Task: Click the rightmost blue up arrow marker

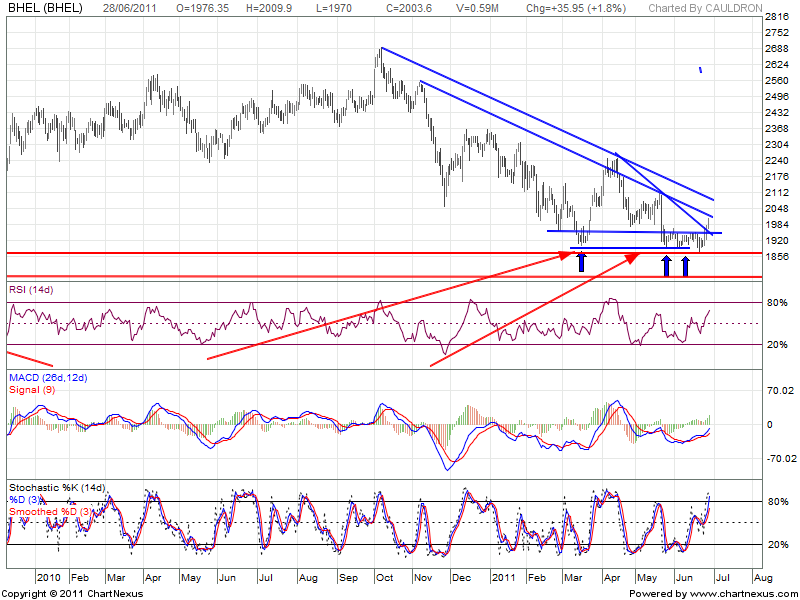Action: [685, 265]
